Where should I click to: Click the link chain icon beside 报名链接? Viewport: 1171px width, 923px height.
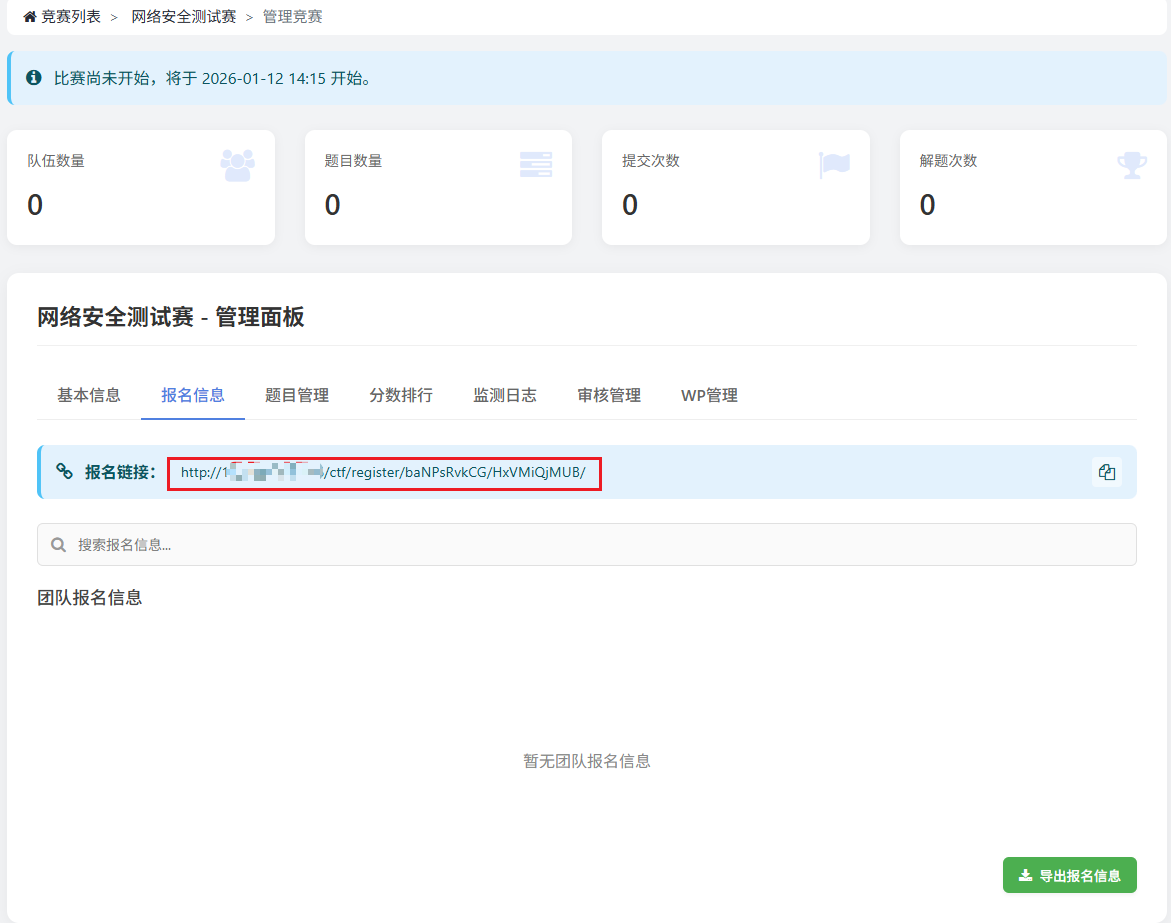point(65,472)
